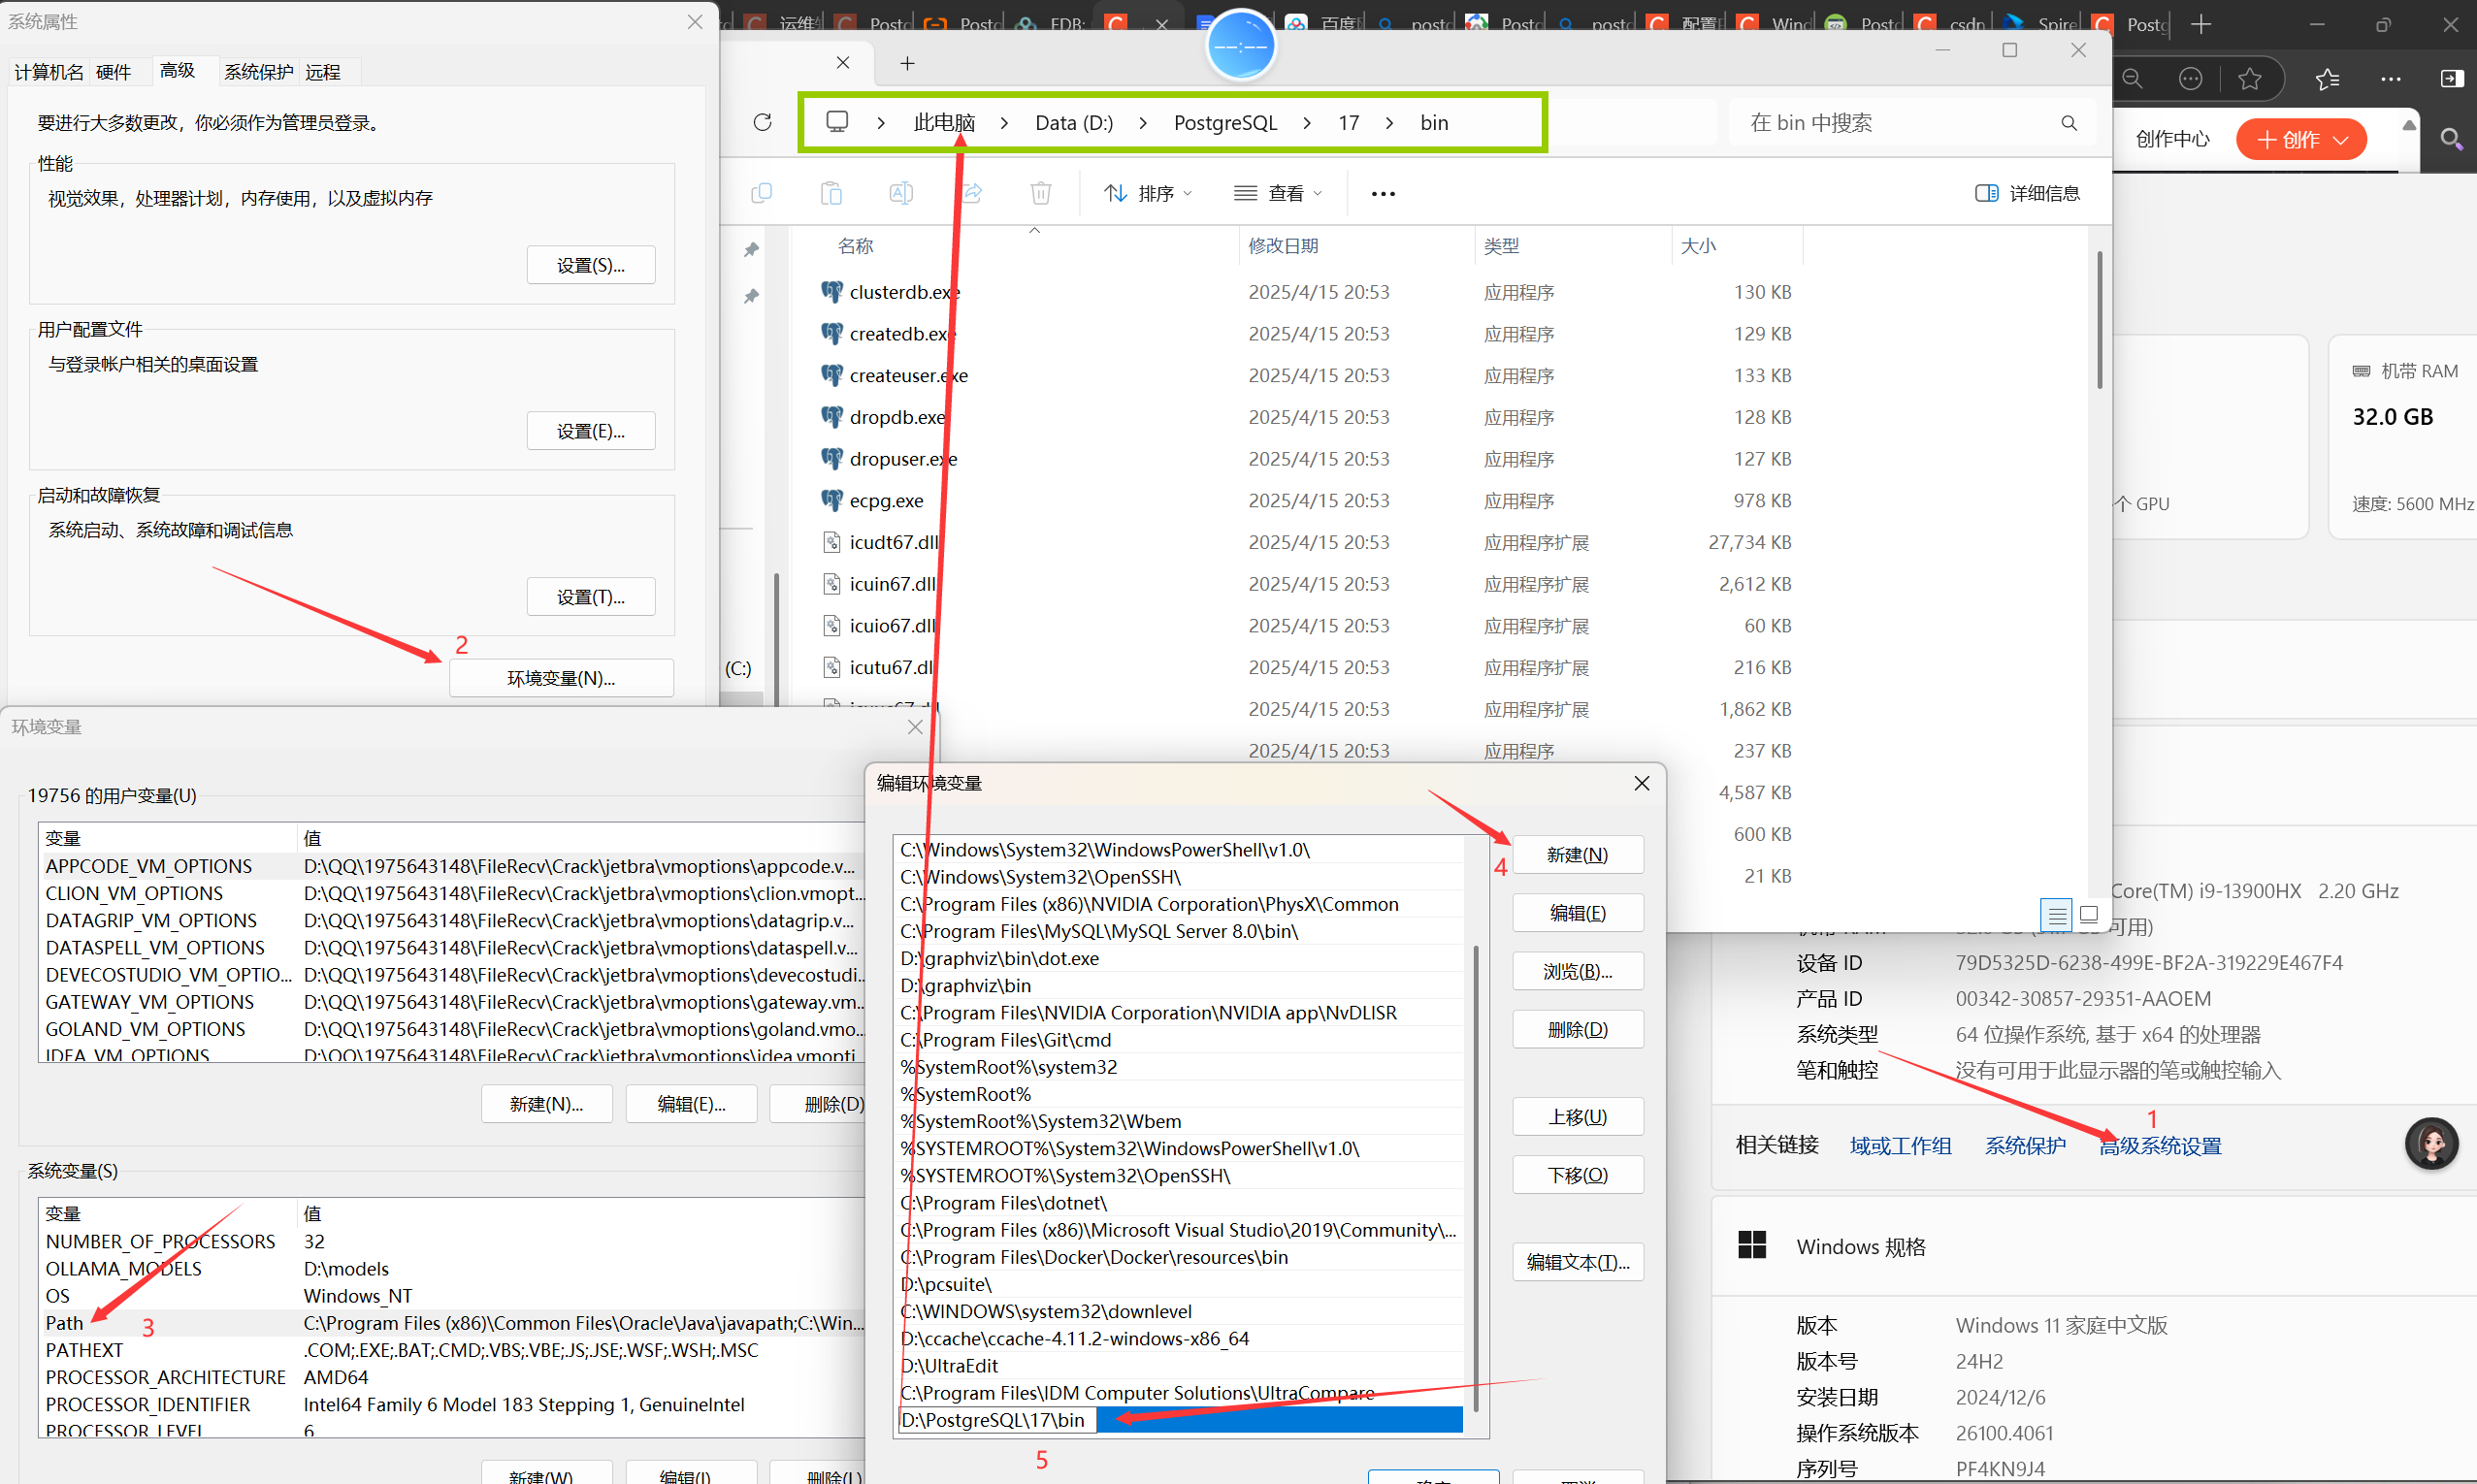Switch to large thumbnails view icon
Screen dimensions: 2477x1484
[2088, 914]
